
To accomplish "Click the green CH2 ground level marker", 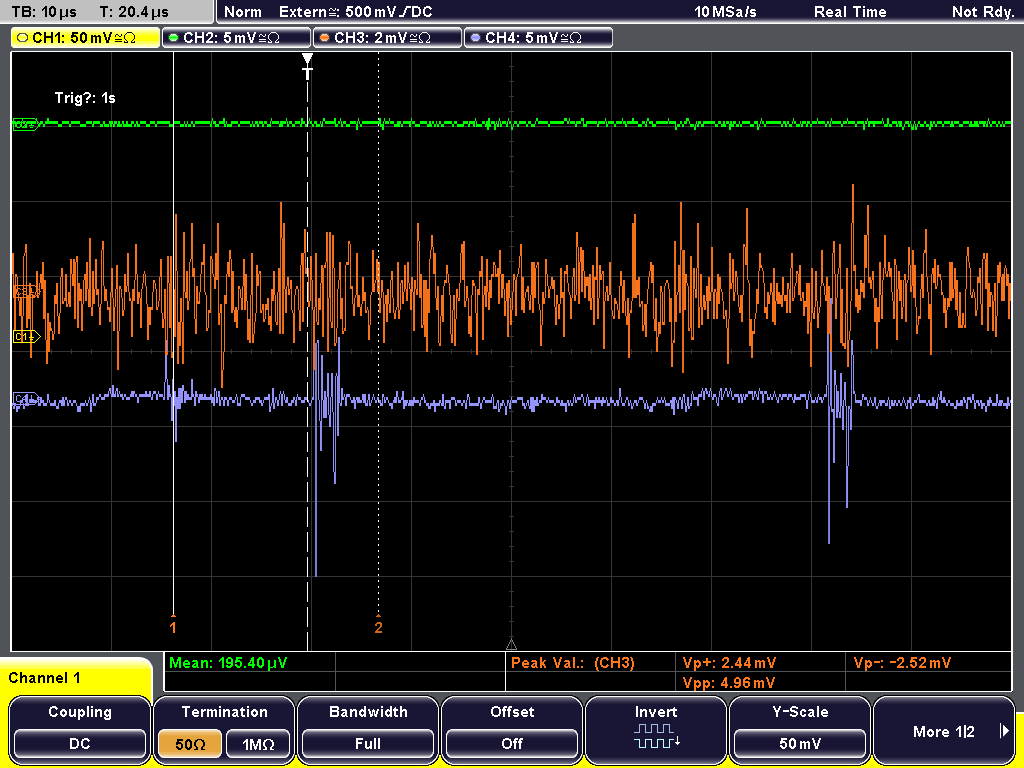I will coord(26,124).
